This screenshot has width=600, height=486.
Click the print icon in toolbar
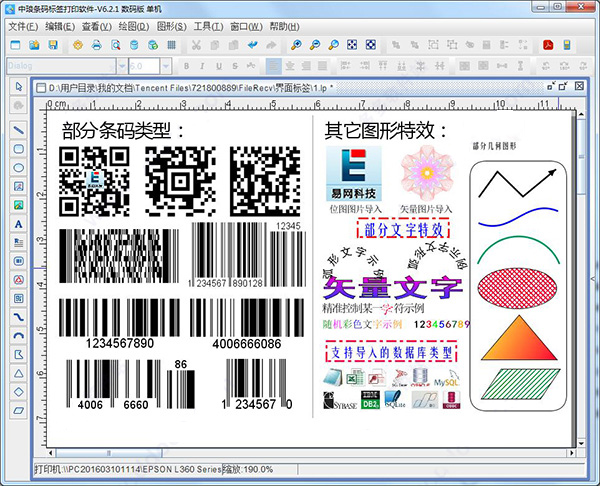click(x=97, y=45)
